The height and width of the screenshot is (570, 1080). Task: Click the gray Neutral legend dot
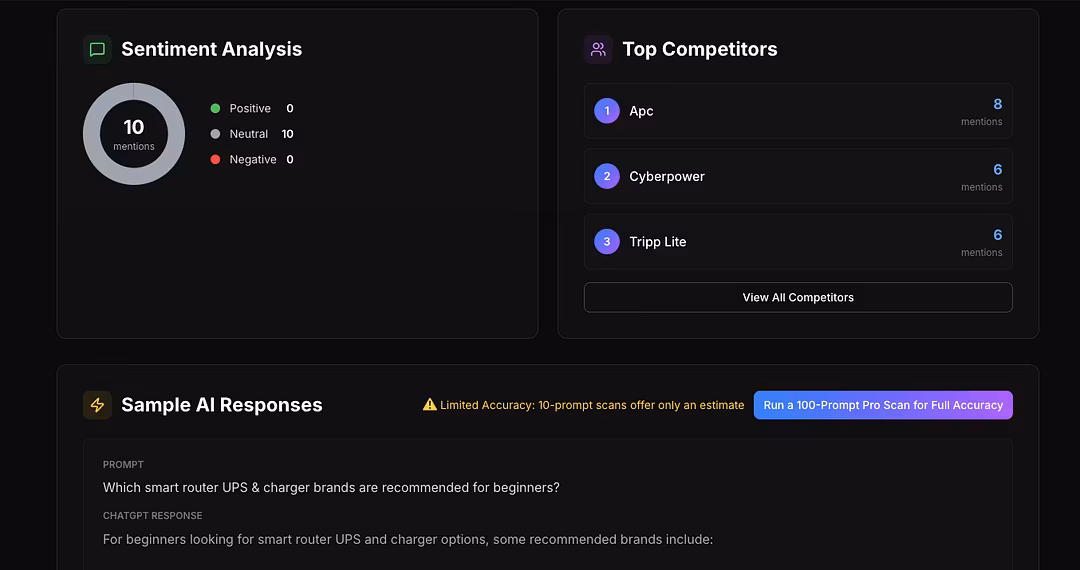pos(215,134)
